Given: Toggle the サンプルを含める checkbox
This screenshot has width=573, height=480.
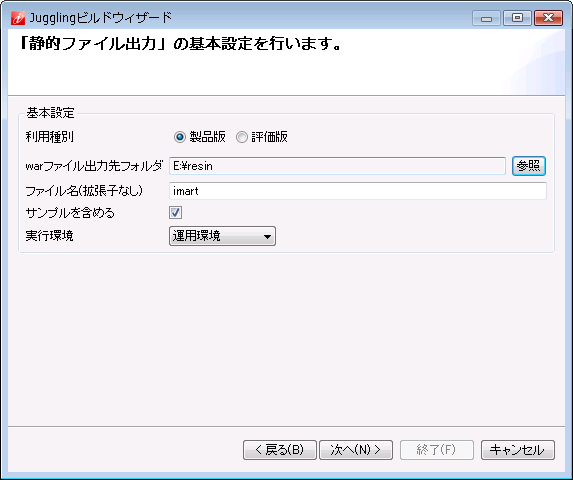Looking at the screenshot, I should pyautogui.click(x=175, y=213).
